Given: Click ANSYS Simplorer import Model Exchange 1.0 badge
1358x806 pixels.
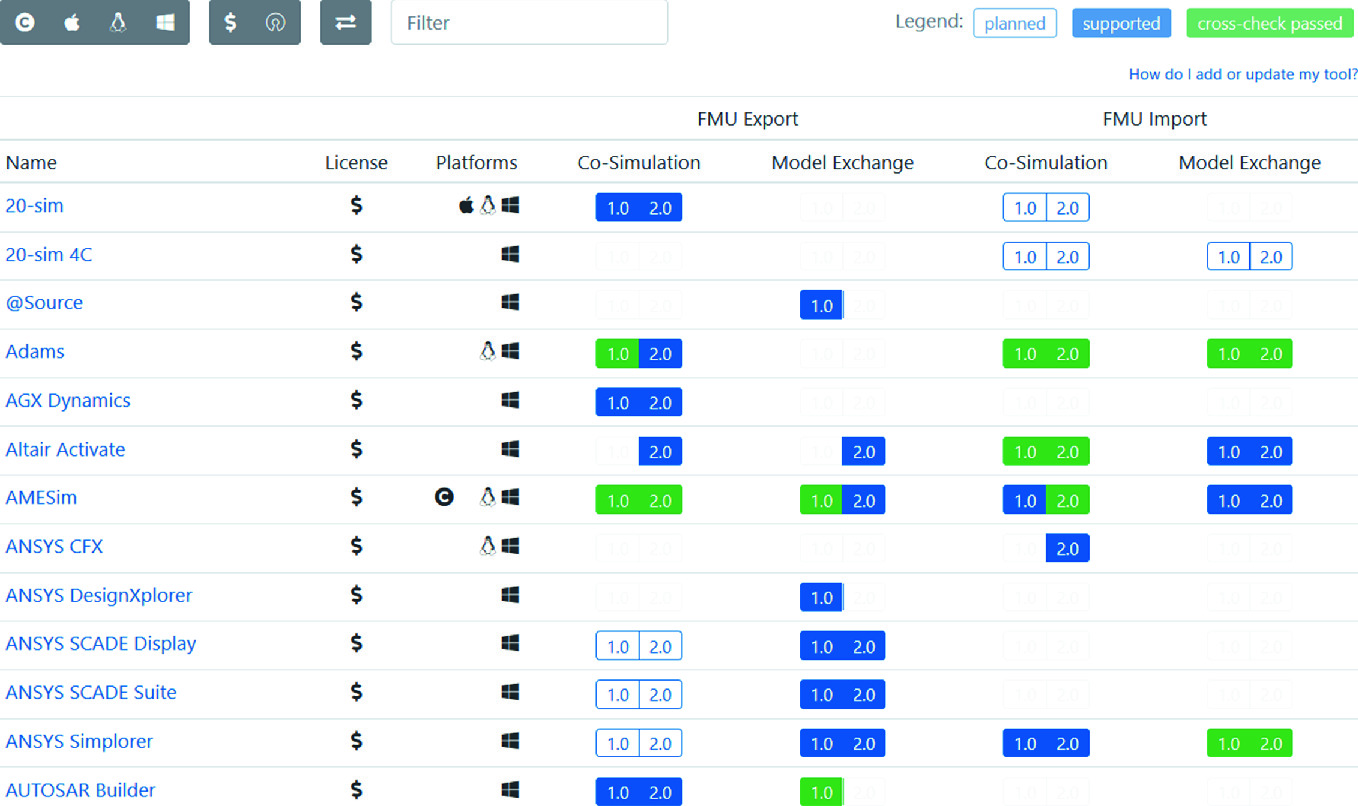Looking at the screenshot, I should (x=1228, y=744).
